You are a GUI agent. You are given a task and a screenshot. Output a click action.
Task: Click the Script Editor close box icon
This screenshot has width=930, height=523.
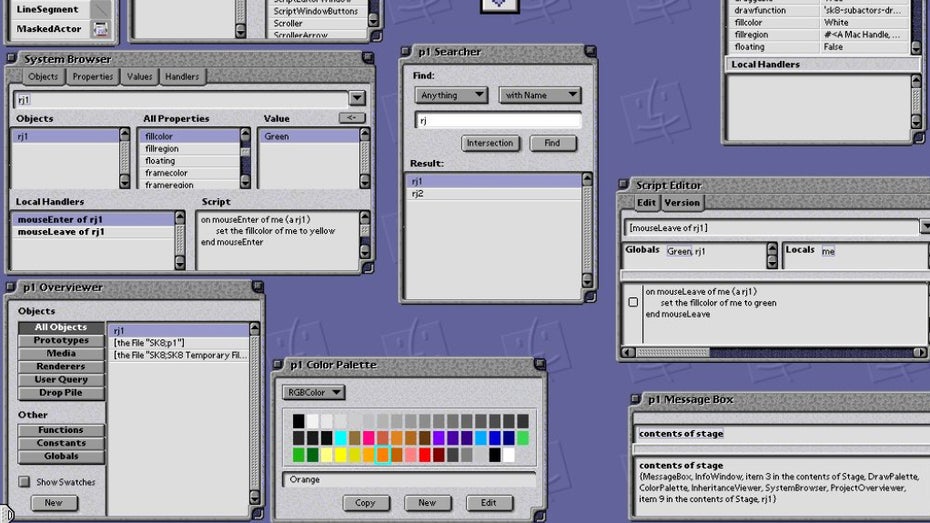coord(624,185)
